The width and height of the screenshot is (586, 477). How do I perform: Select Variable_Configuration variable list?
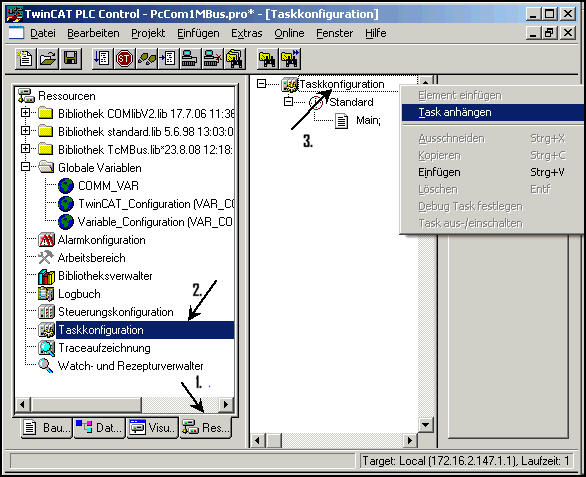click(155, 222)
